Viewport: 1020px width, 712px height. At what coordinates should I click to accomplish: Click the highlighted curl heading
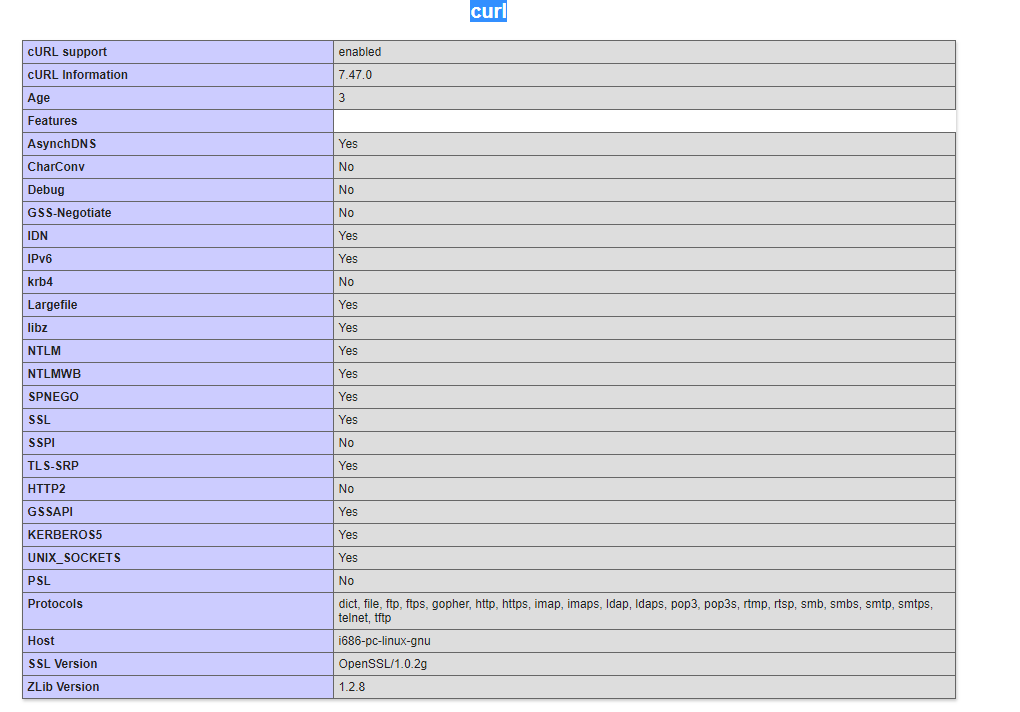click(x=488, y=11)
